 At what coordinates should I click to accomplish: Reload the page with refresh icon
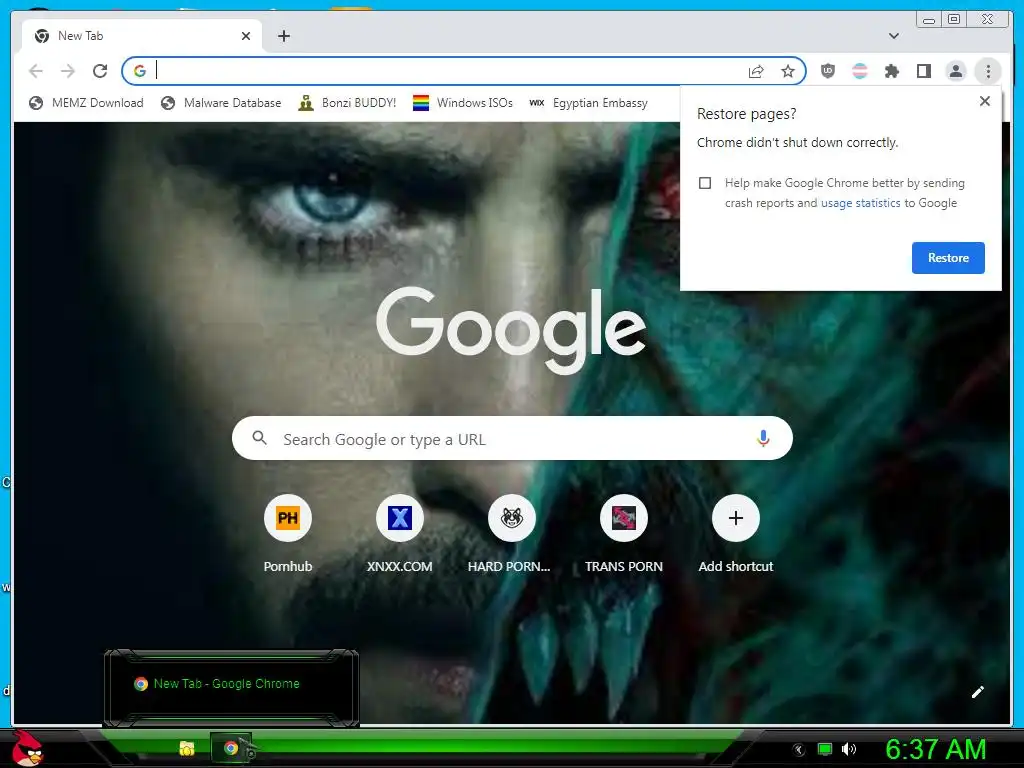pyautogui.click(x=100, y=71)
